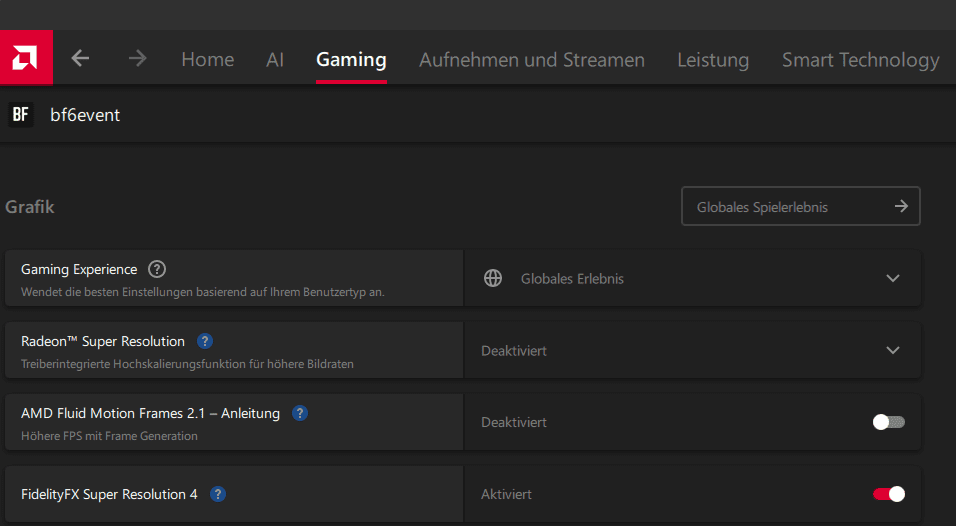The width and height of the screenshot is (956, 526).
Task: Open Gaming Experience help question mark
Action: 157,269
